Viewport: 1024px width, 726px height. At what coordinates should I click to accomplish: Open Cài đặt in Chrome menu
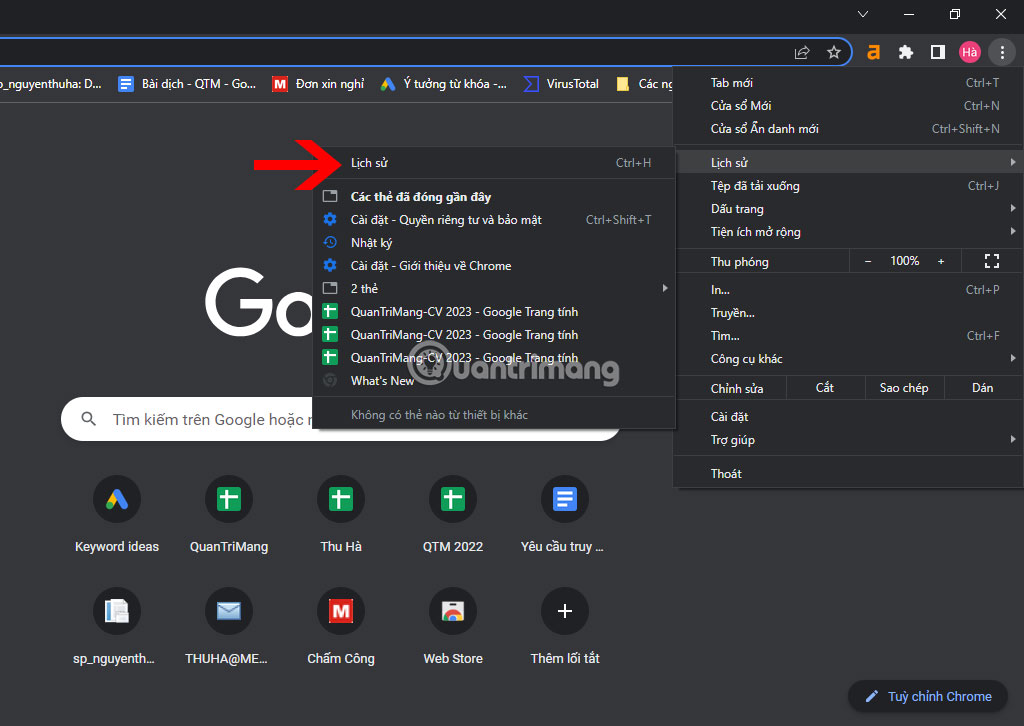[848, 417]
